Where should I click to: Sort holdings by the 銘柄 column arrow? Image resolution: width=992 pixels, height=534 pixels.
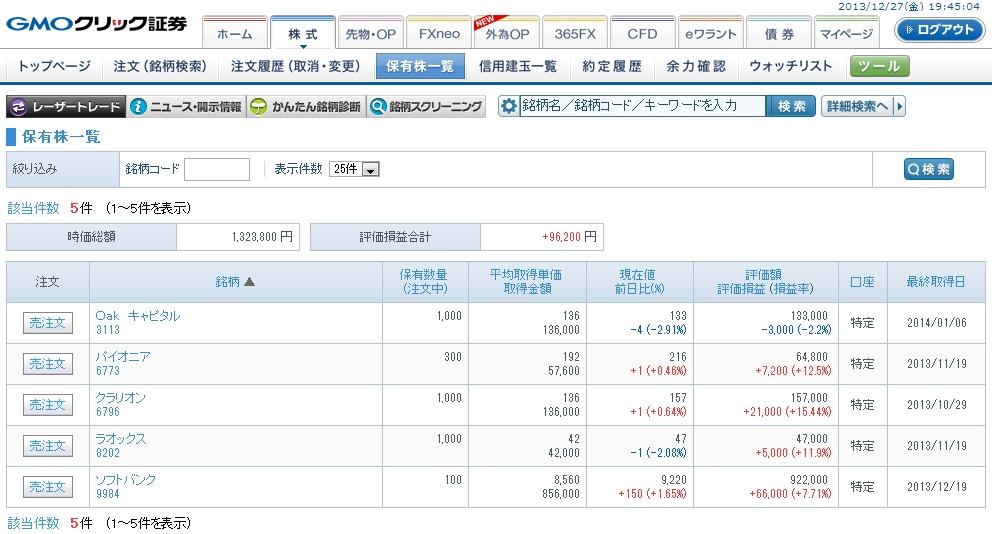click(250, 282)
